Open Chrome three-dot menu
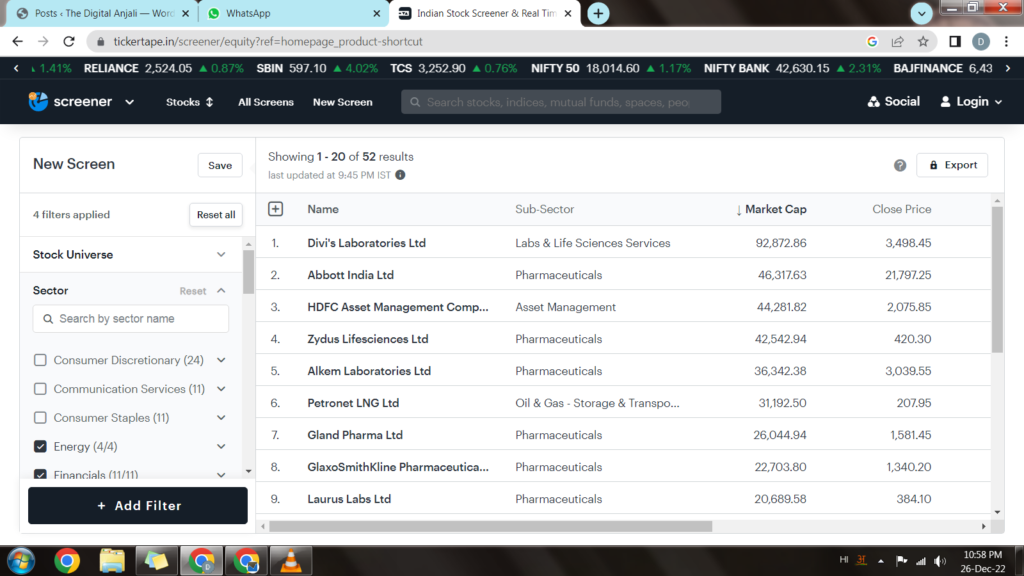The image size is (1024, 576). tap(1006, 41)
